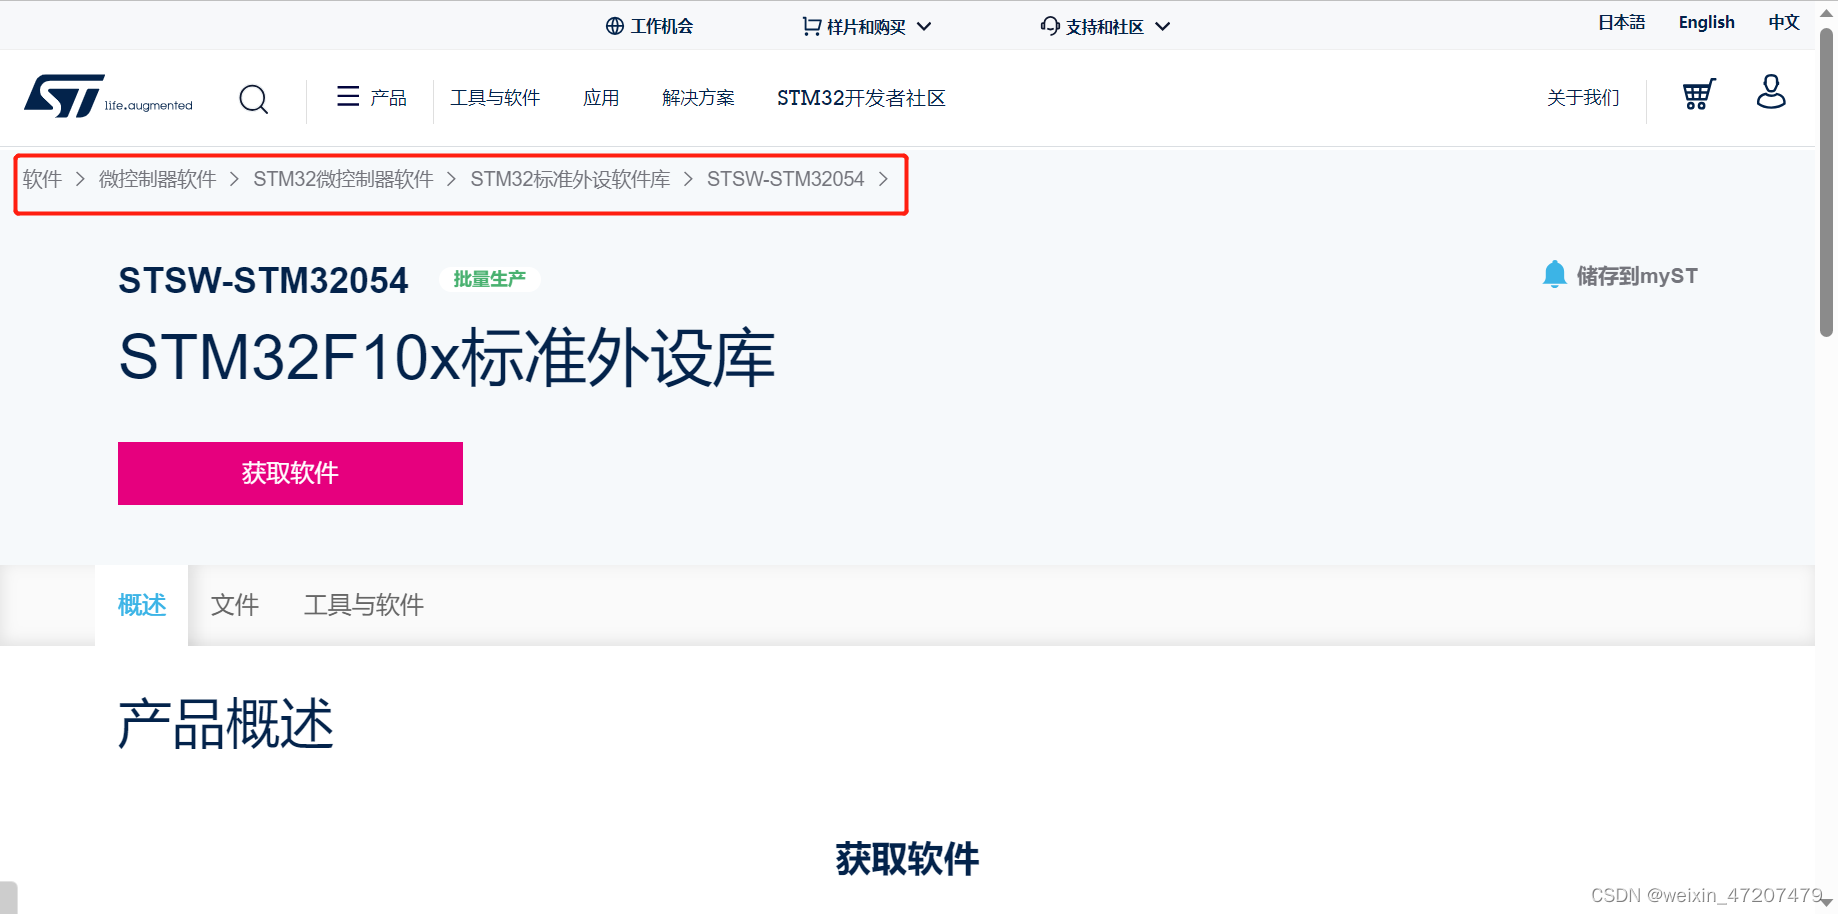Click the hamburger menu icon beside 产品
This screenshot has width=1838, height=914.
[x=348, y=96]
